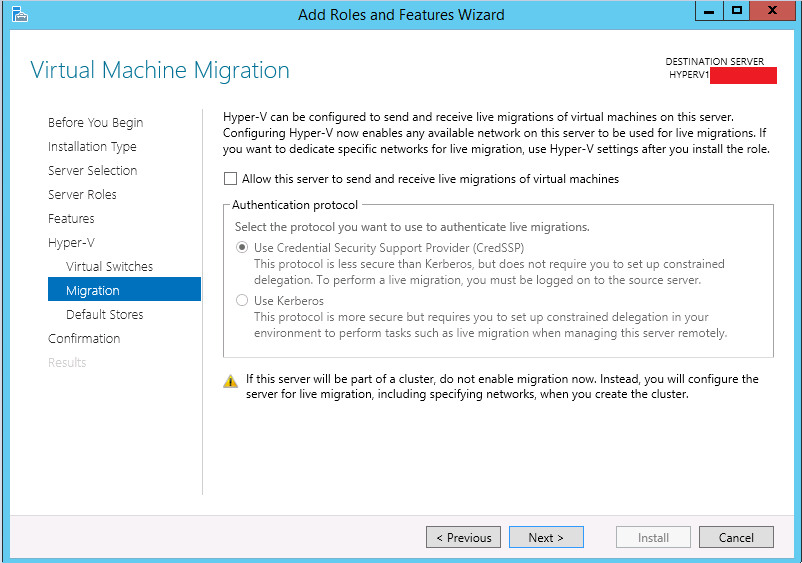Jump to the Server Roles page
This screenshot has width=802, height=563.
tap(82, 194)
